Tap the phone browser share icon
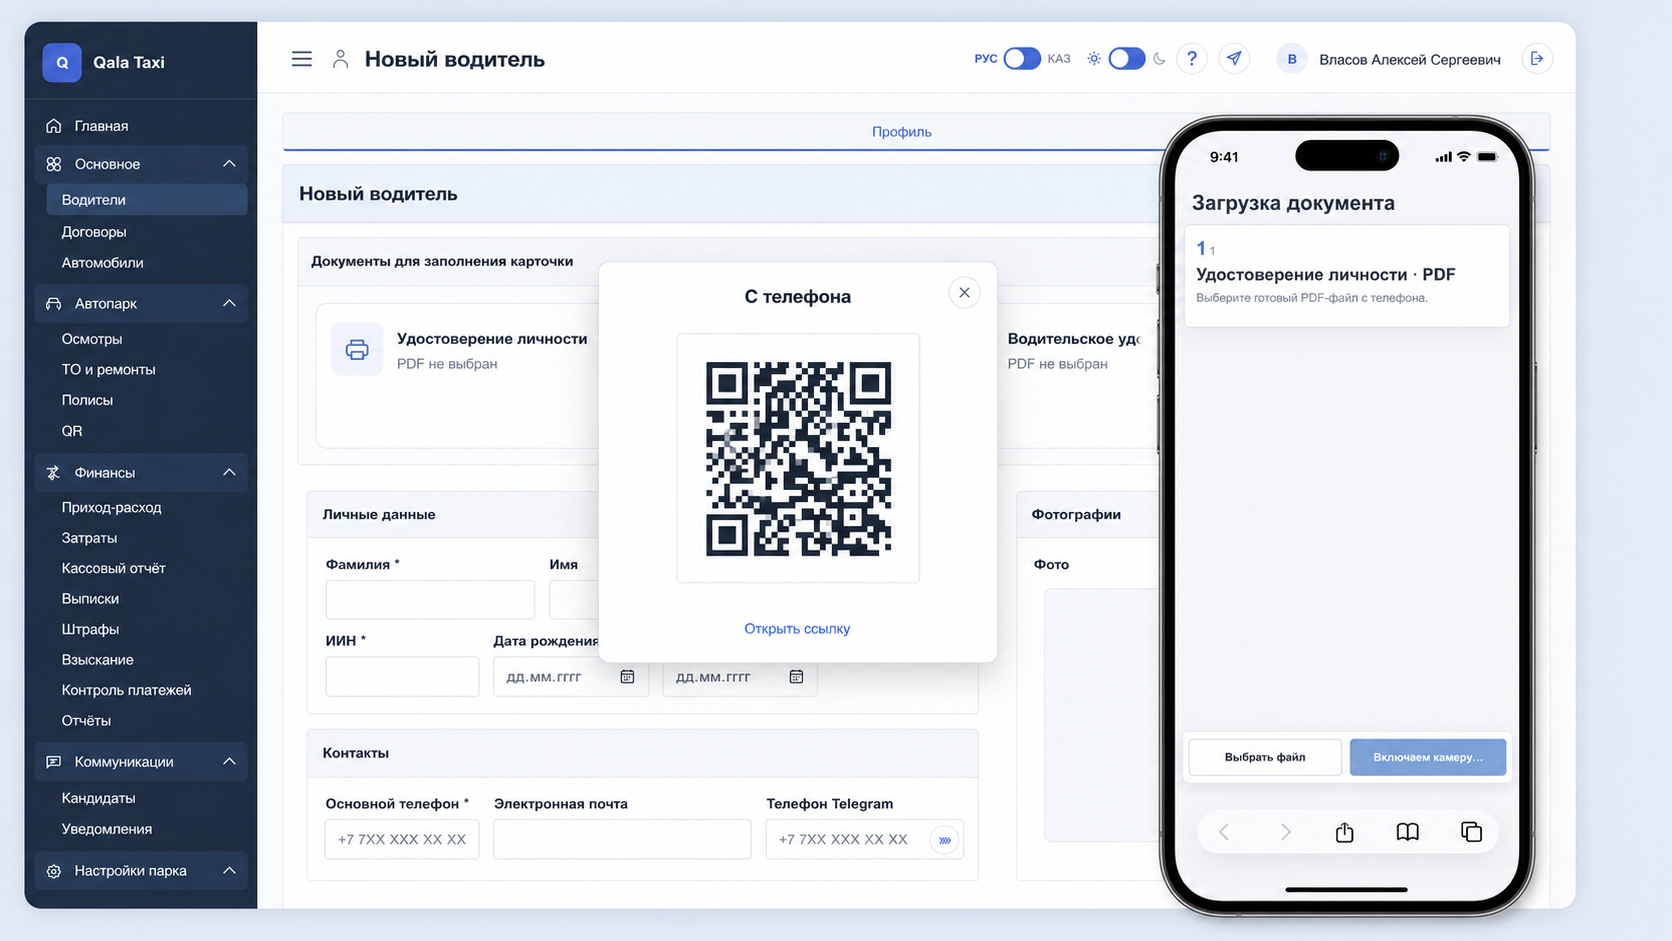 pyautogui.click(x=1344, y=832)
